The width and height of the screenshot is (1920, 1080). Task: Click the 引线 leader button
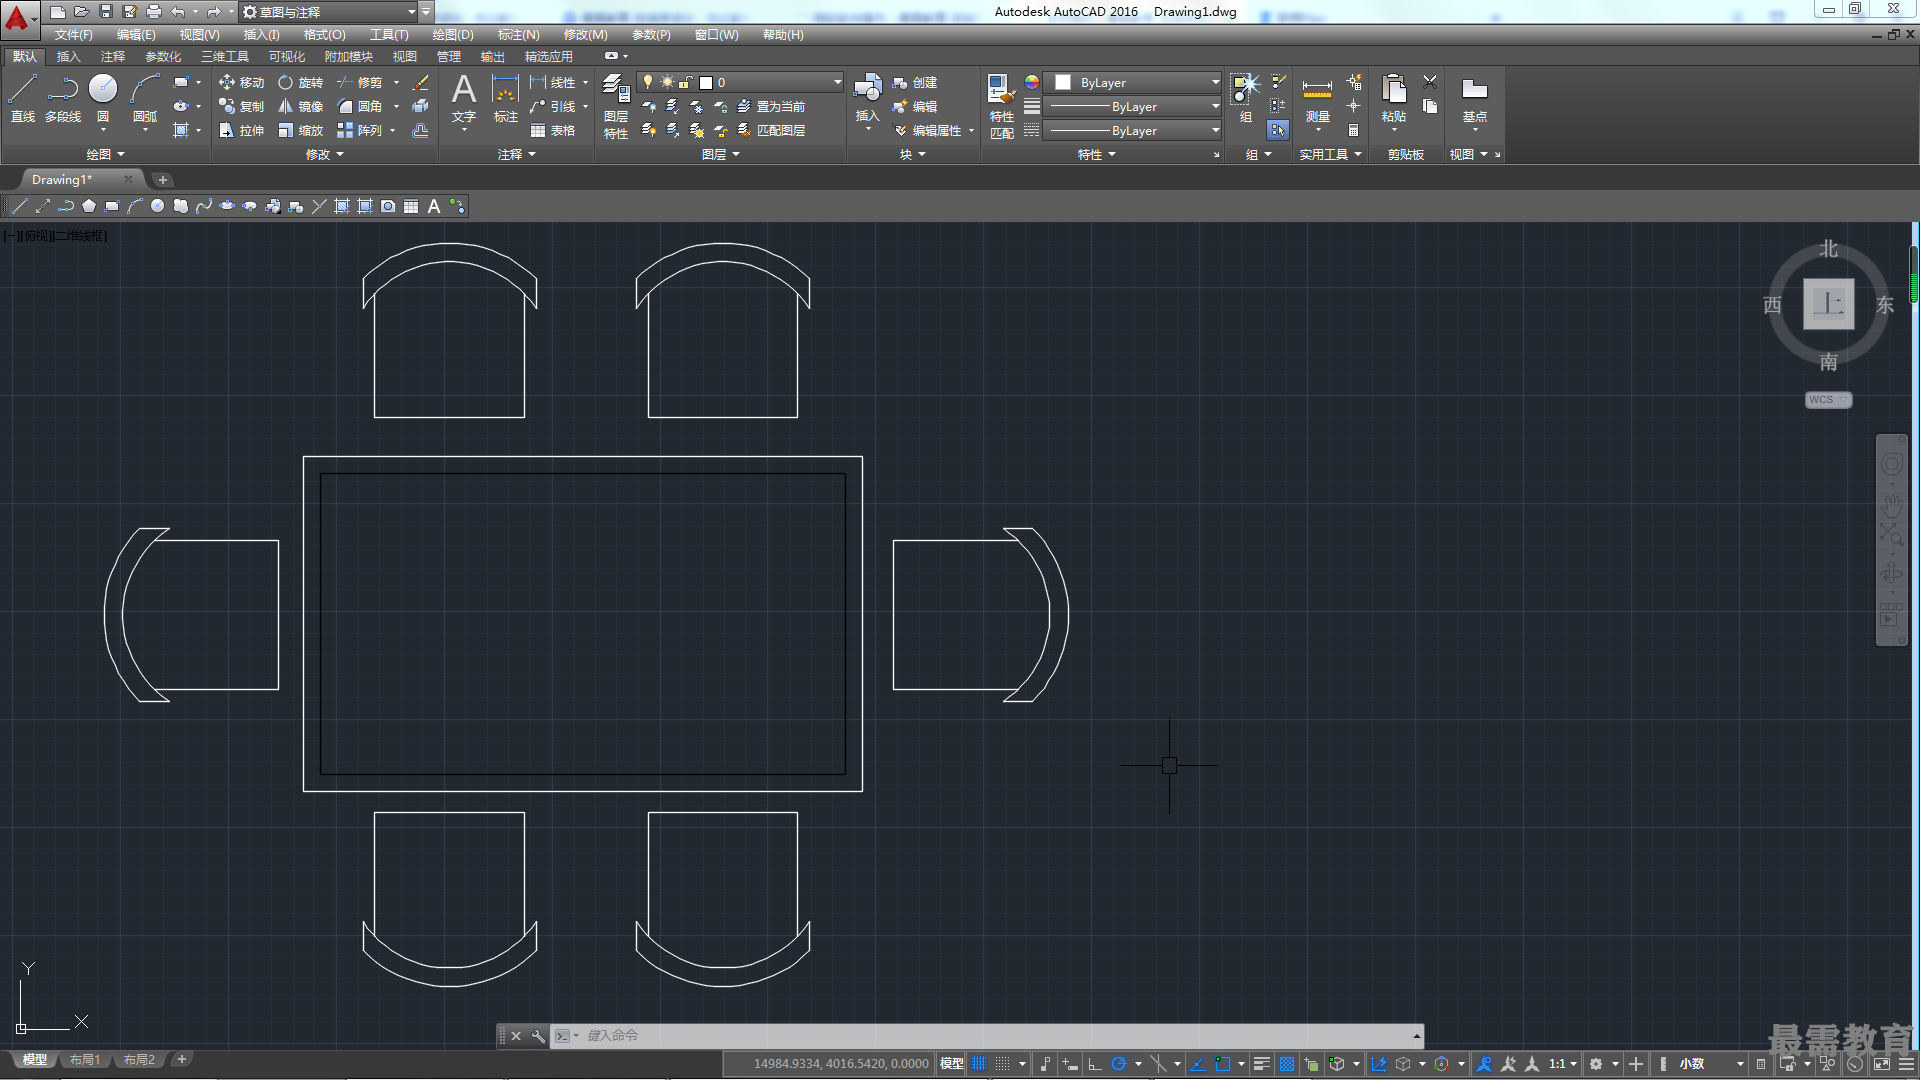point(553,106)
